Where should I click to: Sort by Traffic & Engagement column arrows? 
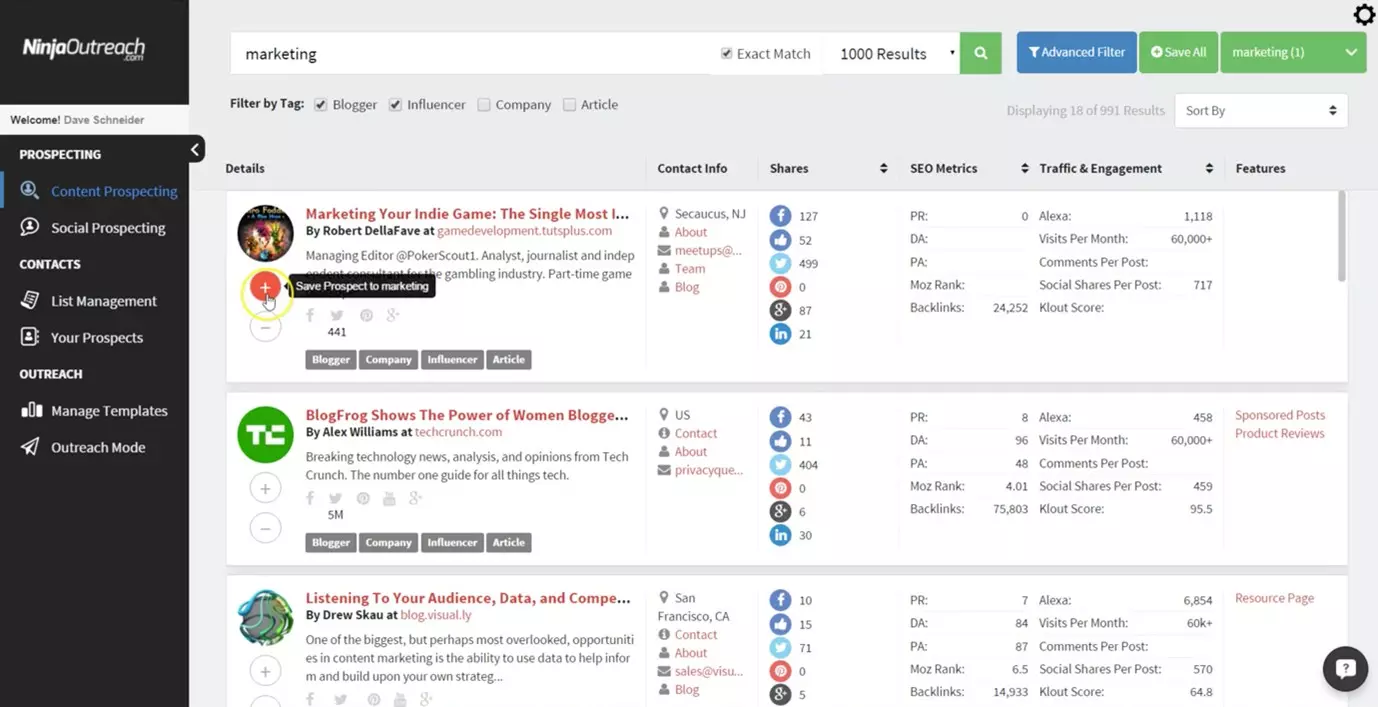pos(1209,168)
